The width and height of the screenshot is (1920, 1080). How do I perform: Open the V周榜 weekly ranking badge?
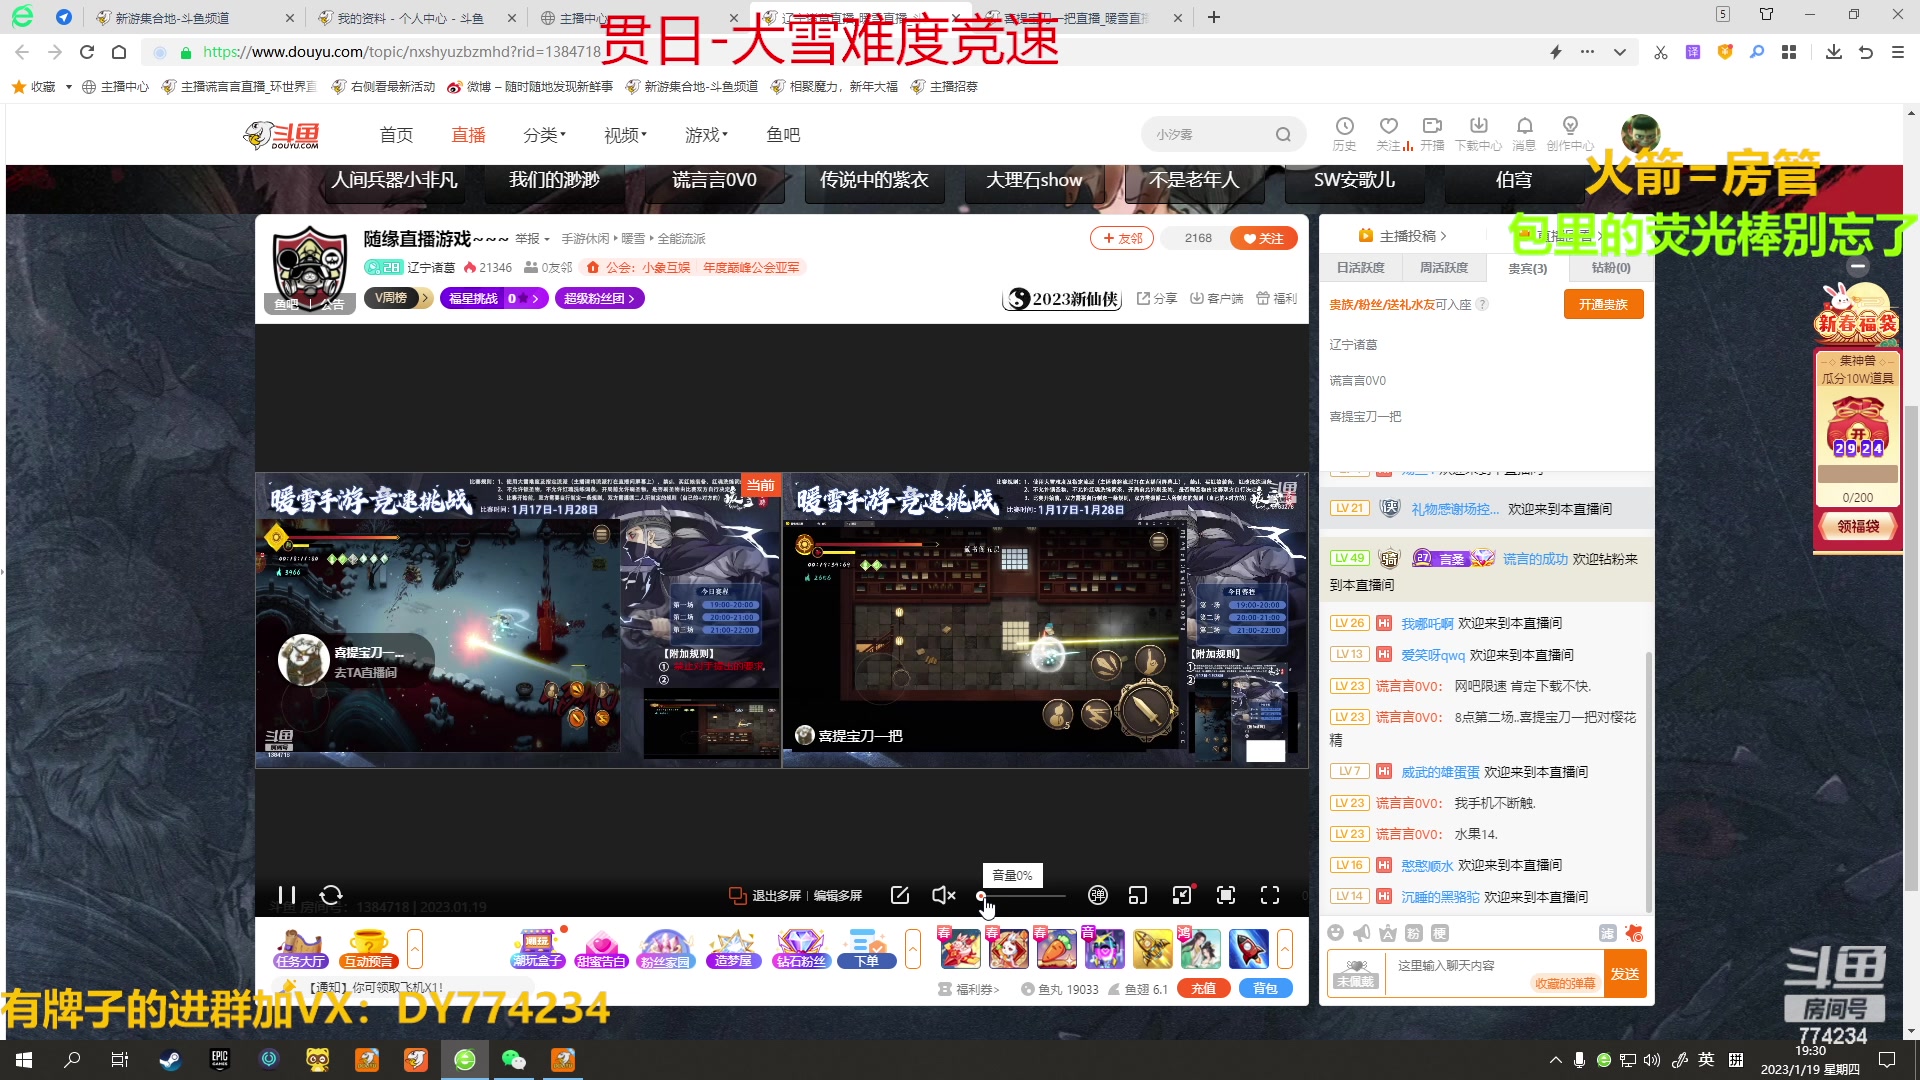(x=398, y=298)
